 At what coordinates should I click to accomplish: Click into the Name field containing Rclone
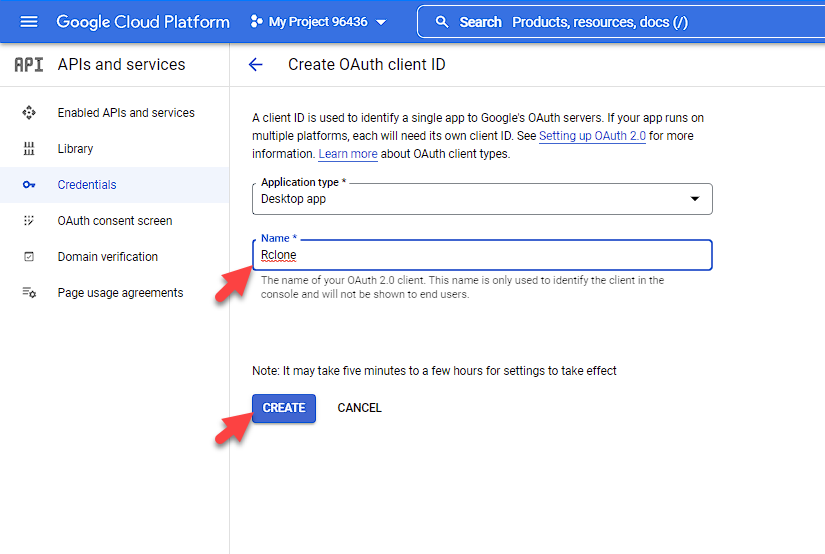[482, 255]
